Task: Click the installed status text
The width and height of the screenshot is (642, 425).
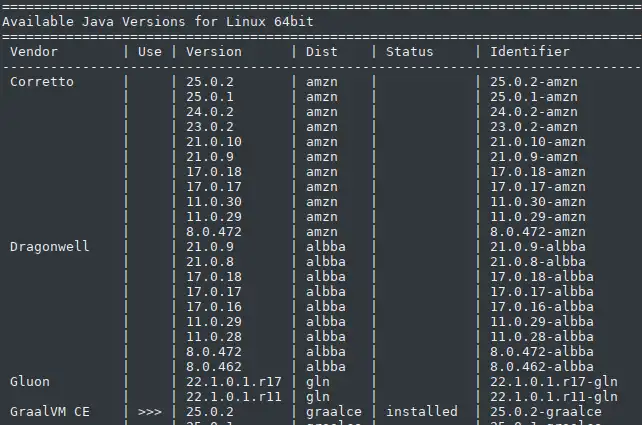Action: tap(422, 412)
